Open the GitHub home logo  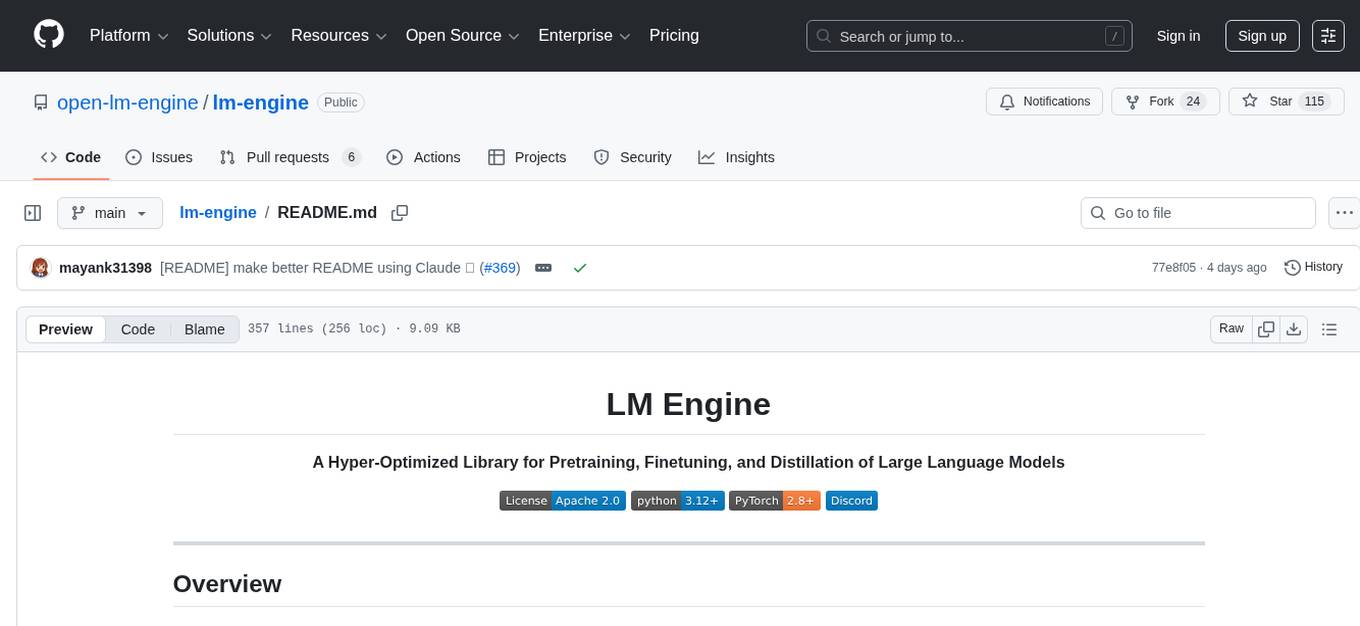coord(48,35)
